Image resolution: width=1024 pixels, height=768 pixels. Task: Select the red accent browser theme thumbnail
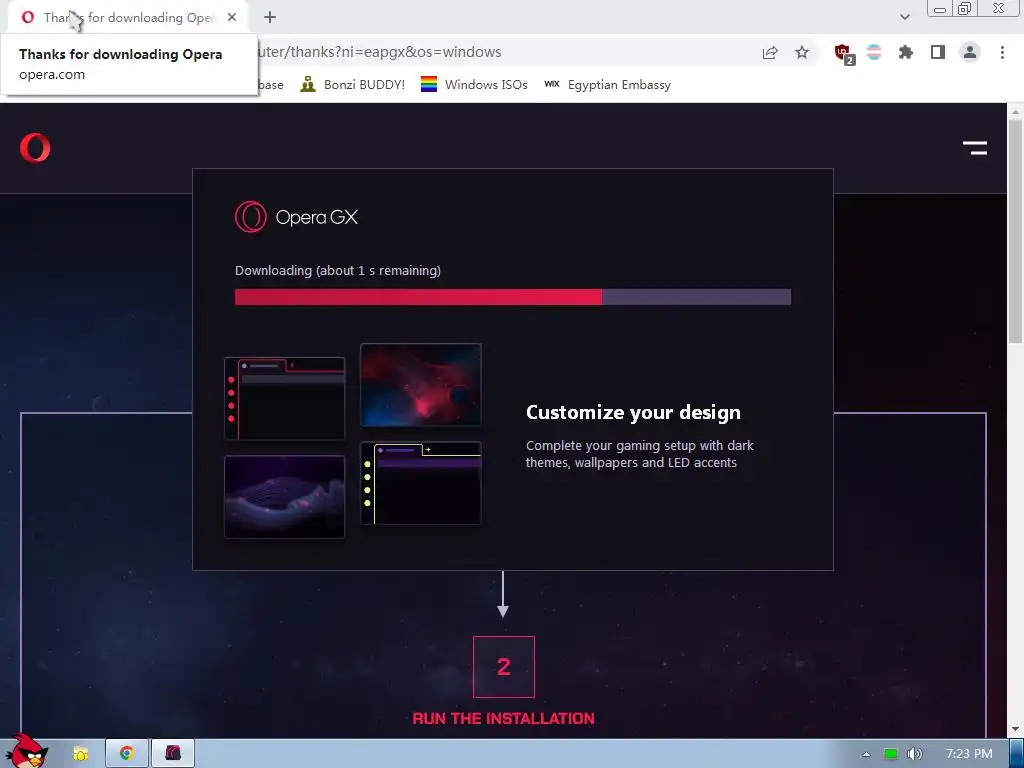pos(285,398)
